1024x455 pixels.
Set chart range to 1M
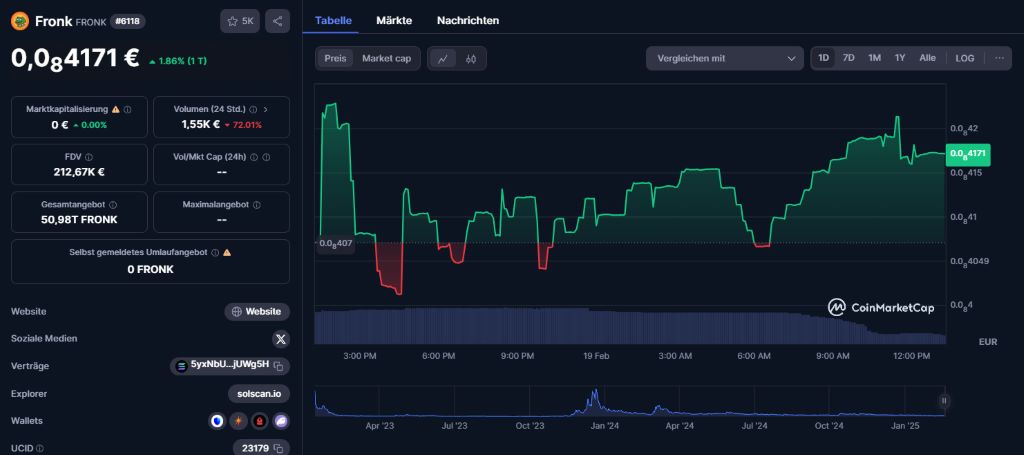pyautogui.click(x=874, y=58)
